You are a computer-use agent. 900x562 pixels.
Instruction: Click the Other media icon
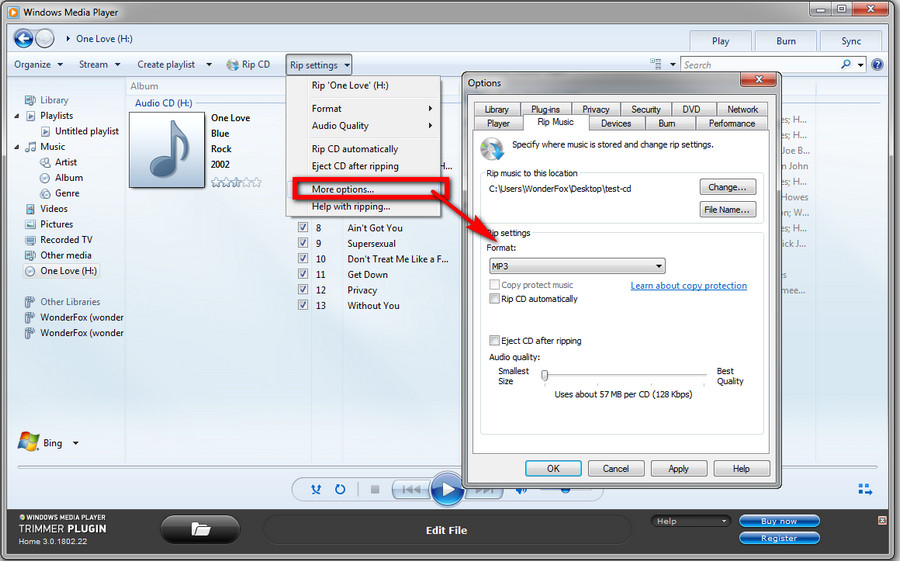(30, 255)
